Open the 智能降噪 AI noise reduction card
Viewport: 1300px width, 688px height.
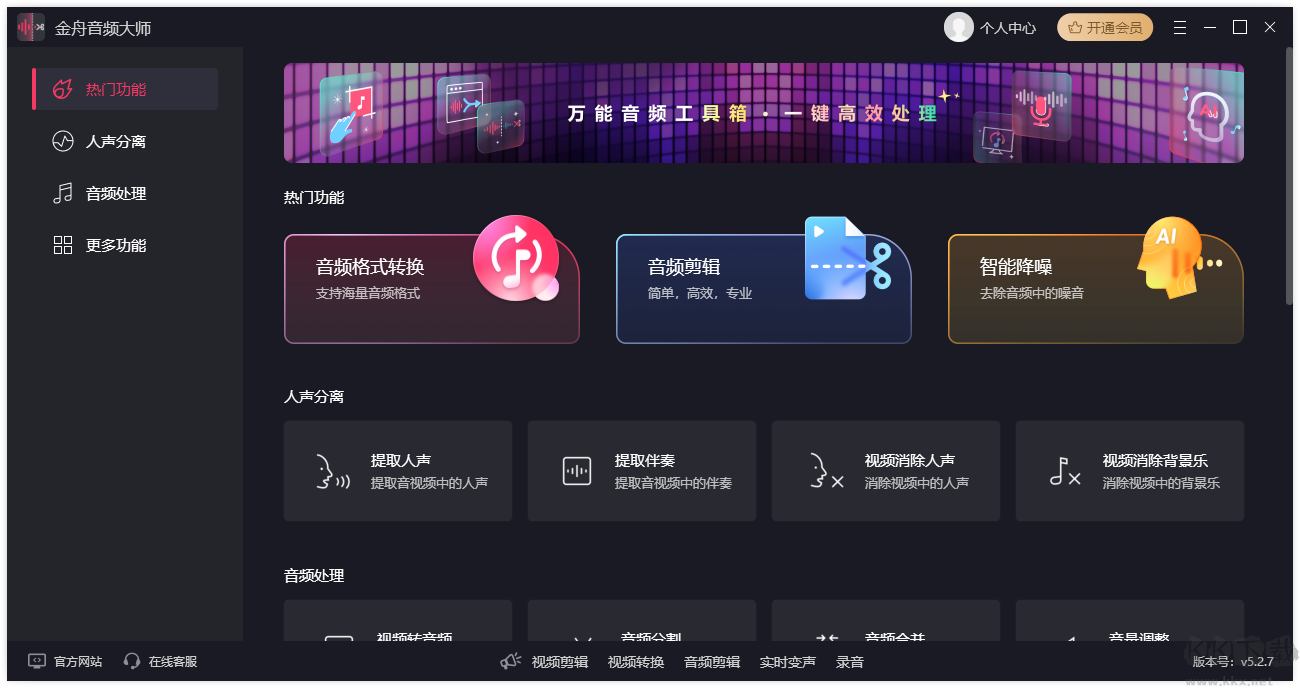click(1095, 289)
